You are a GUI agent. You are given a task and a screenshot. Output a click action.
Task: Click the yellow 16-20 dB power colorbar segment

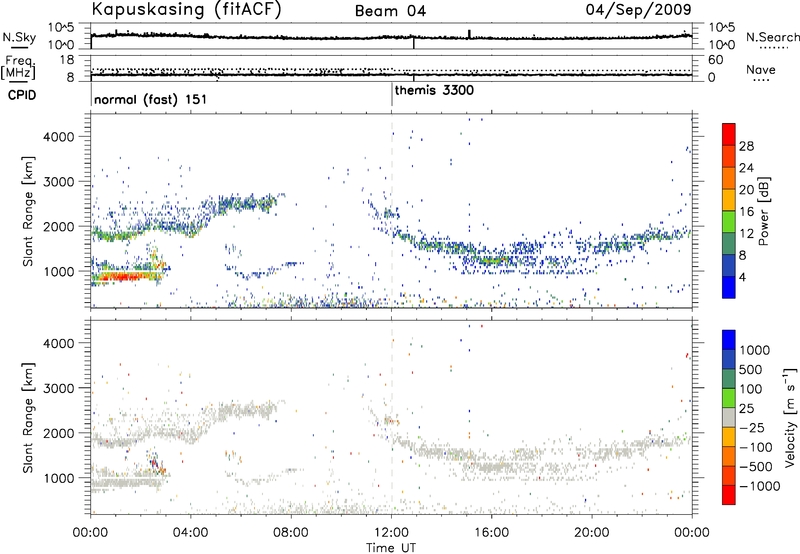tap(729, 199)
